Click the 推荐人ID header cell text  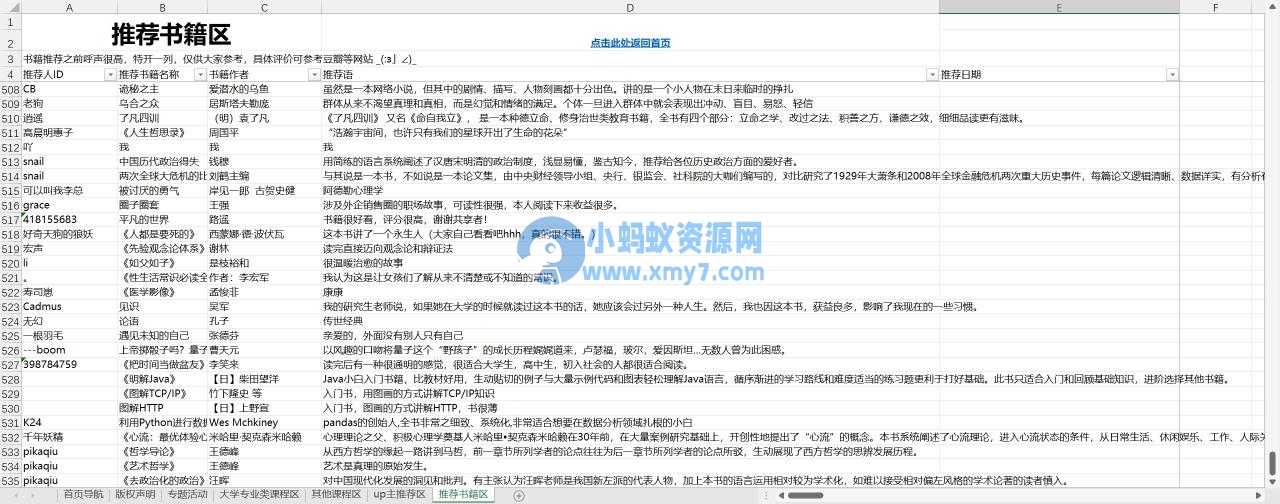pyautogui.click(x=43, y=75)
